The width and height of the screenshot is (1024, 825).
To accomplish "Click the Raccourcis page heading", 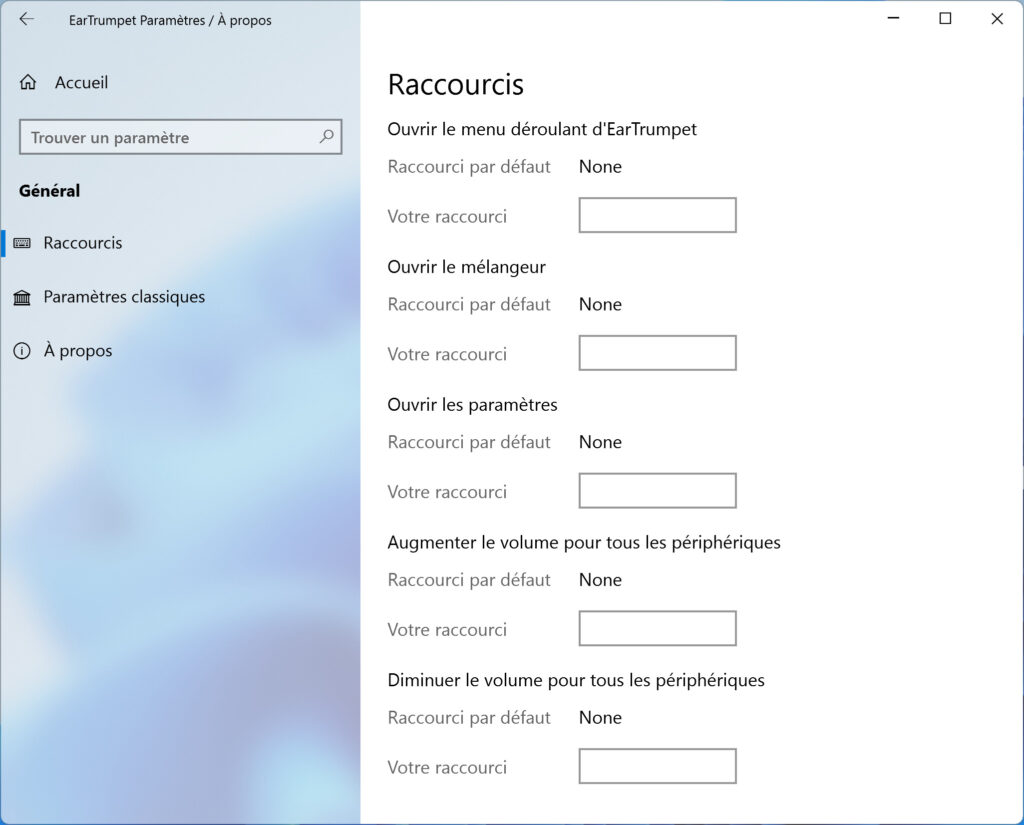I will [x=456, y=85].
